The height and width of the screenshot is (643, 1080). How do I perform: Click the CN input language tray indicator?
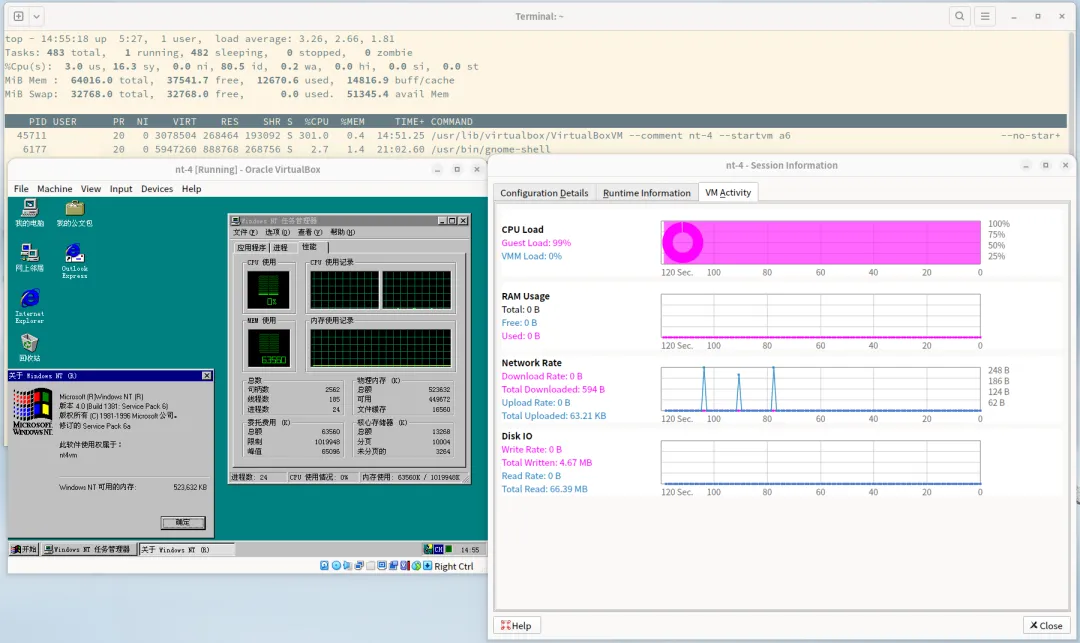click(x=438, y=549)
